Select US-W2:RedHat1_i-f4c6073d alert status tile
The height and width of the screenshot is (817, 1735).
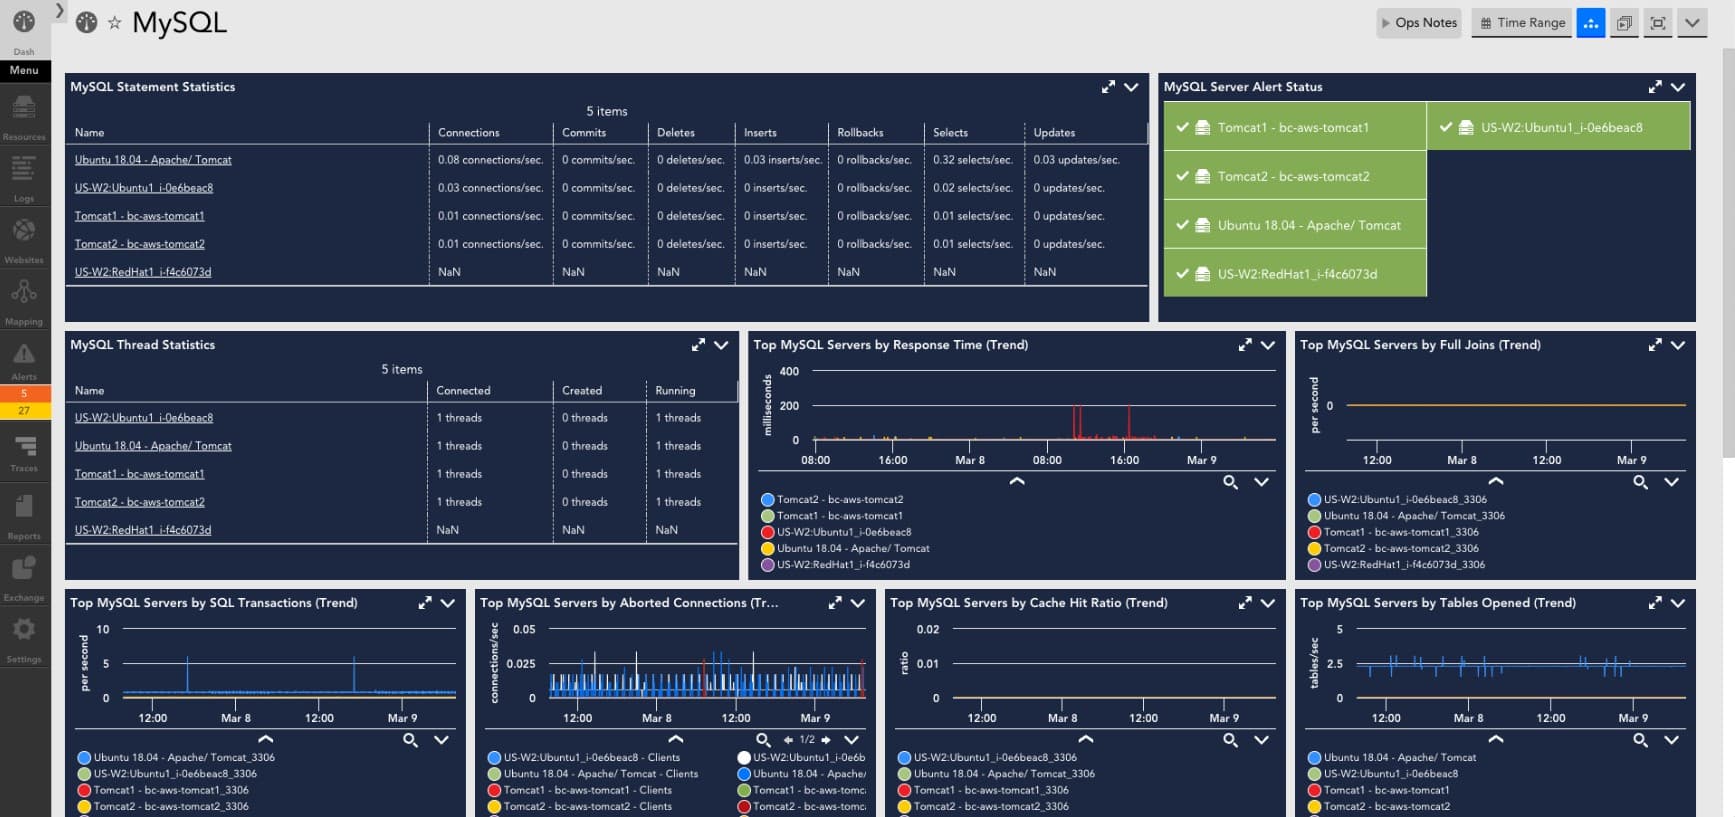point(1294,274)
